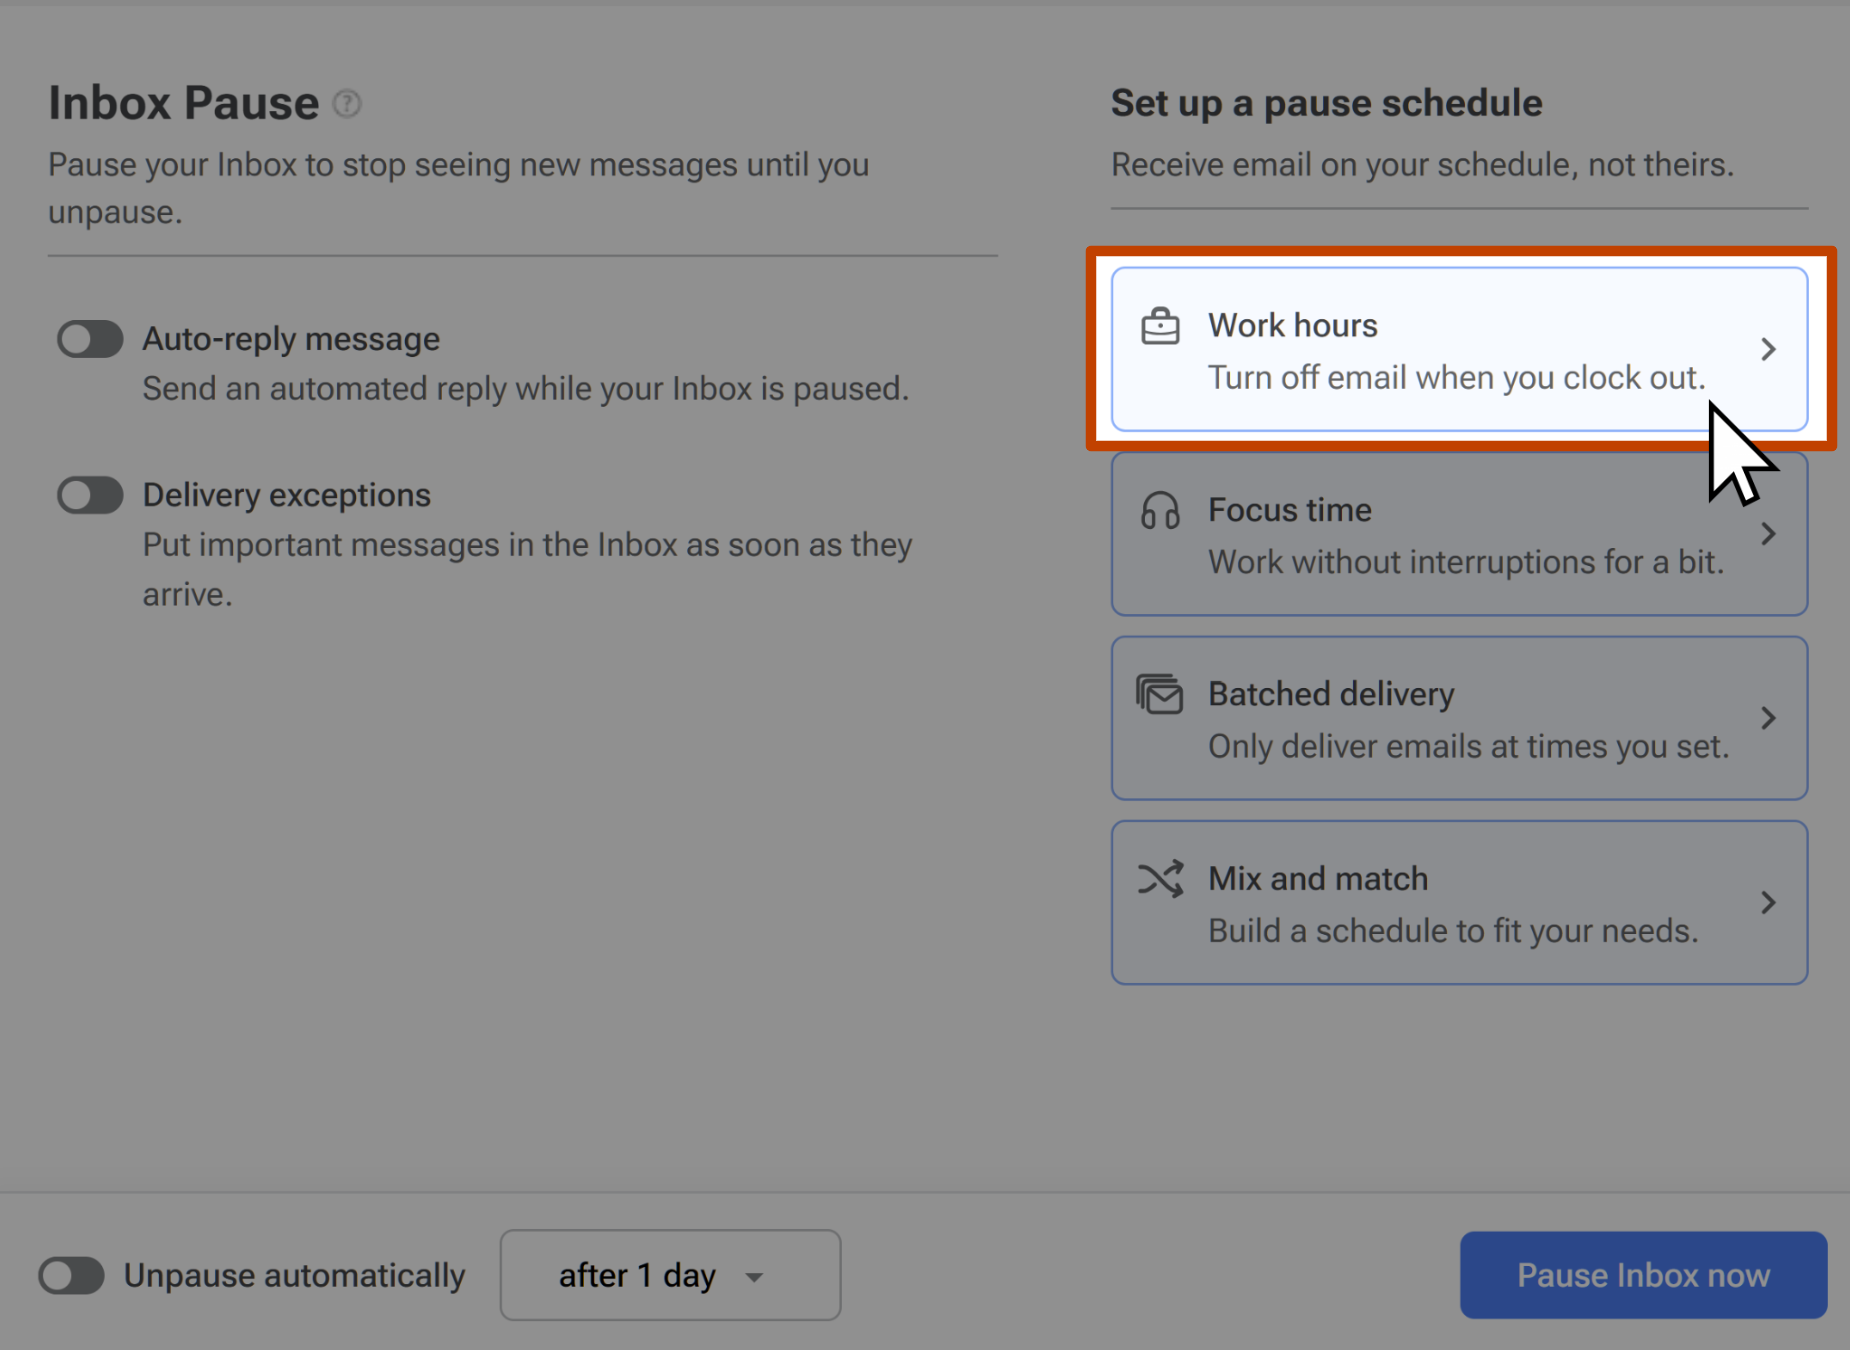This screenshot has height=1350, width=1851.
Task: Open the 'after 1 day' dropdown
Action: coord(670,1275)
